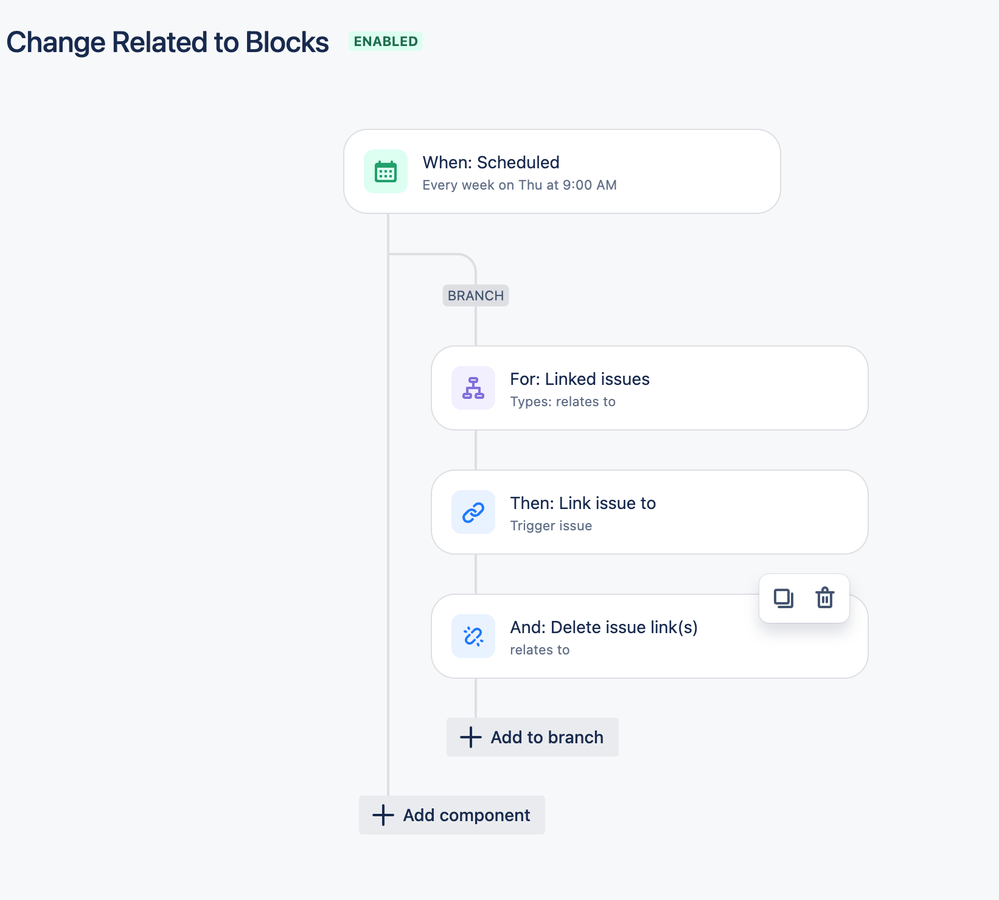Click the chain-link icon for Link issue to

pos(473,512)
